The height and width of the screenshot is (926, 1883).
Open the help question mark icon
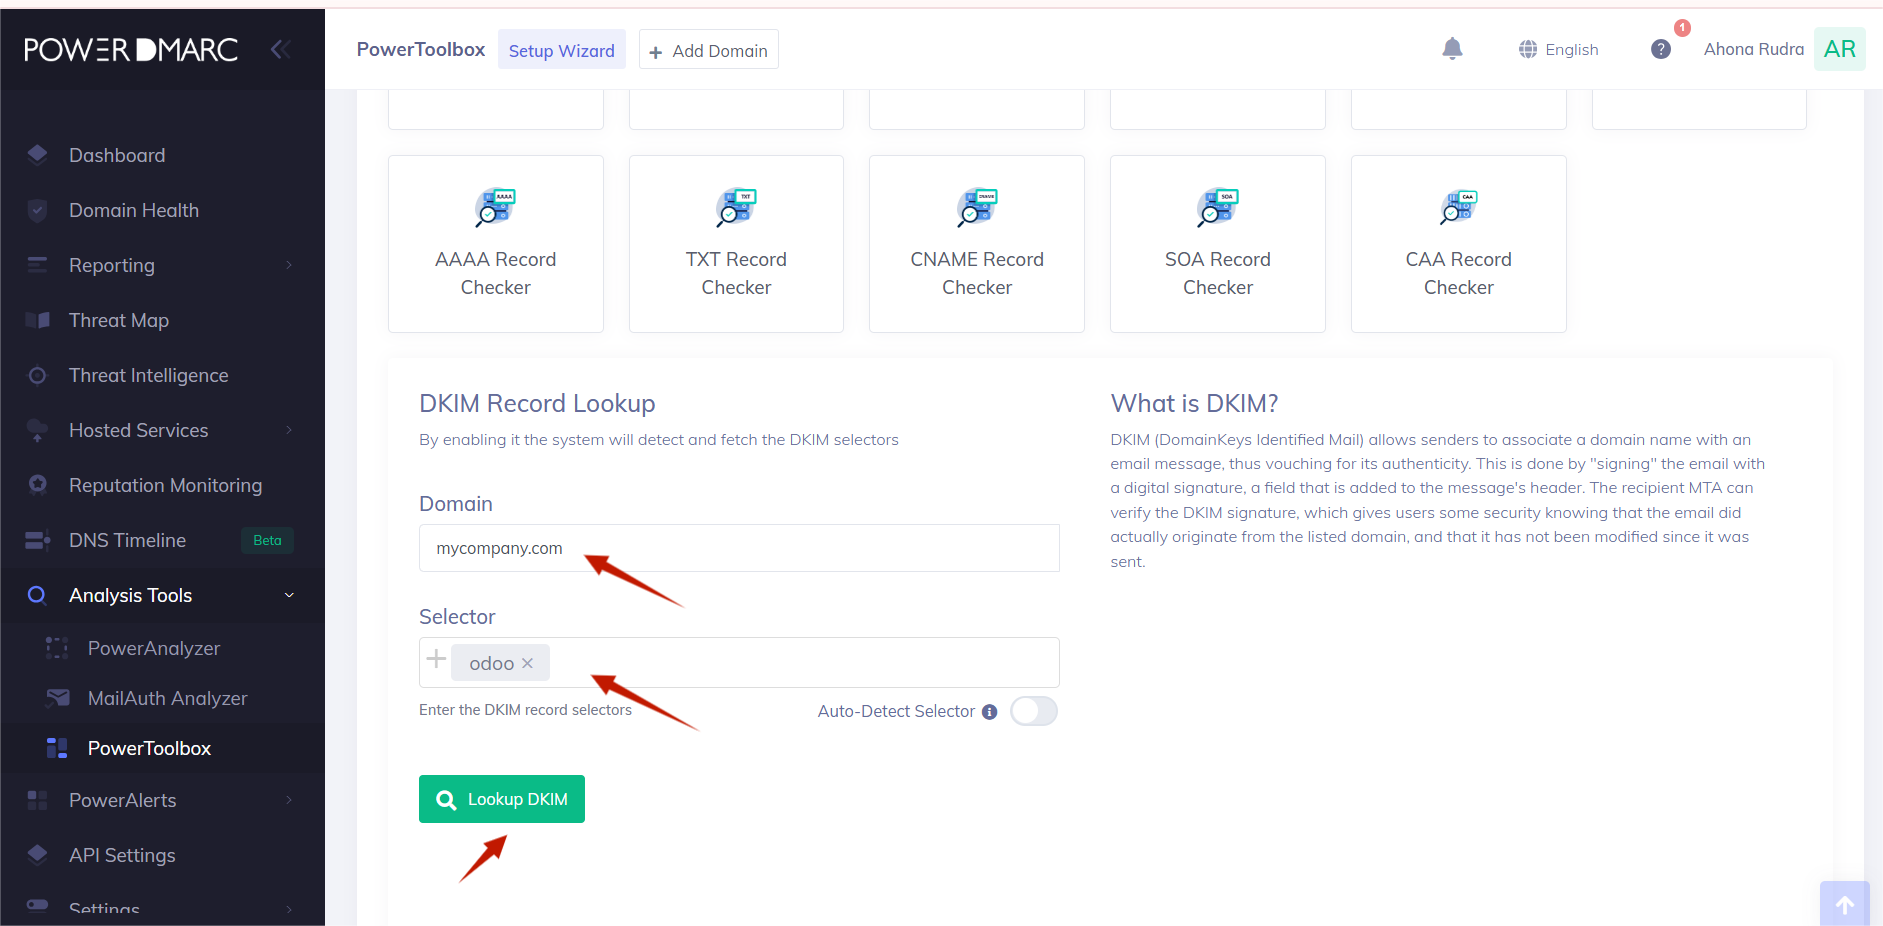tap(1660, 49)
